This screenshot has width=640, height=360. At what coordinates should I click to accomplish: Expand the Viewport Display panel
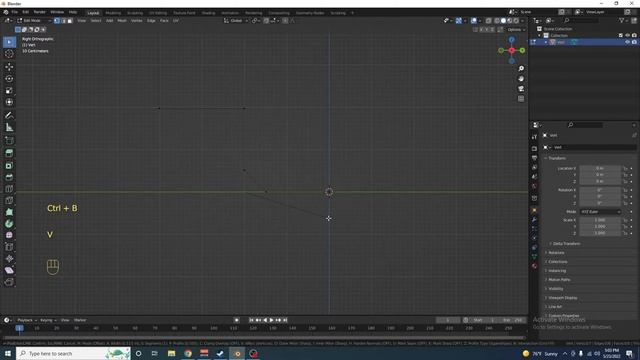click(x=562, y=298)
